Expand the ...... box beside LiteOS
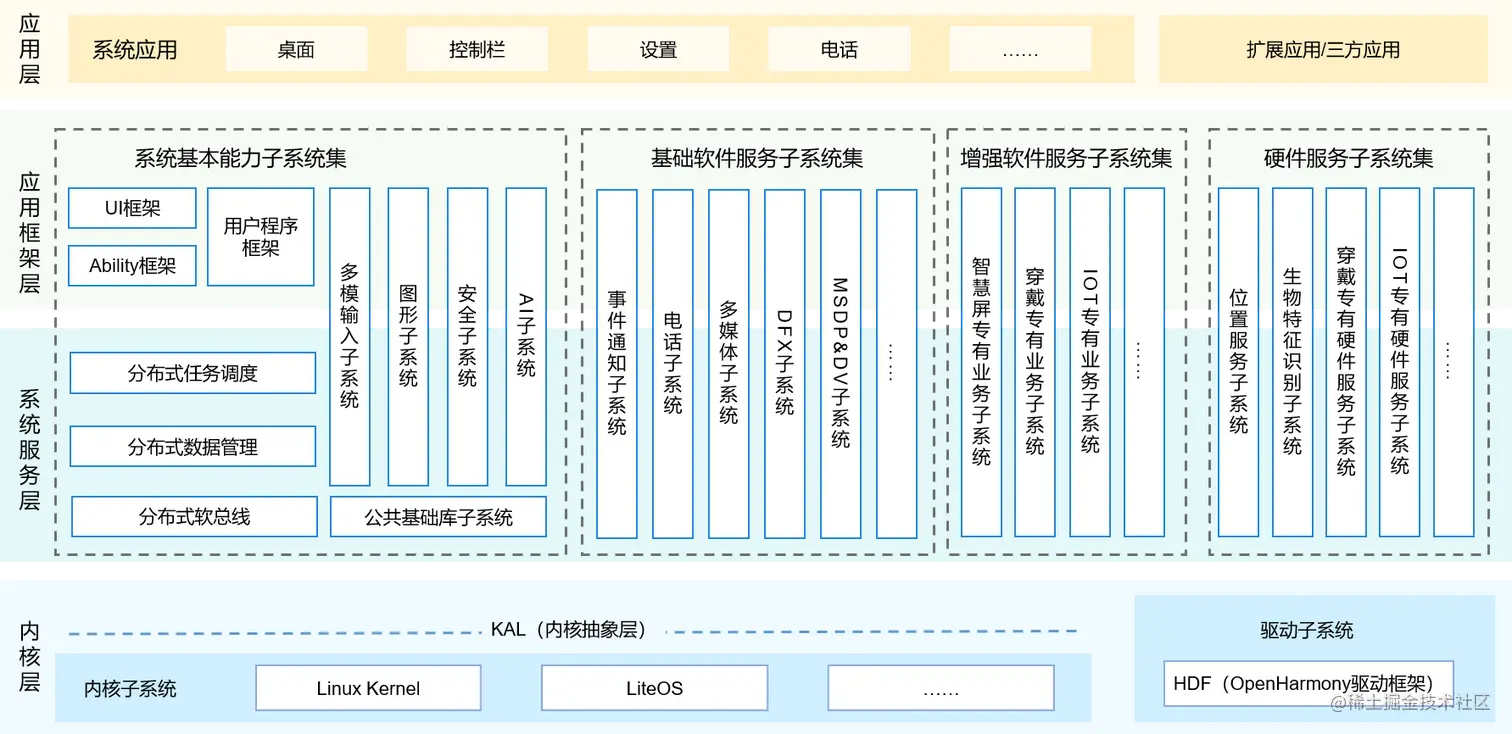 [940, 688]
